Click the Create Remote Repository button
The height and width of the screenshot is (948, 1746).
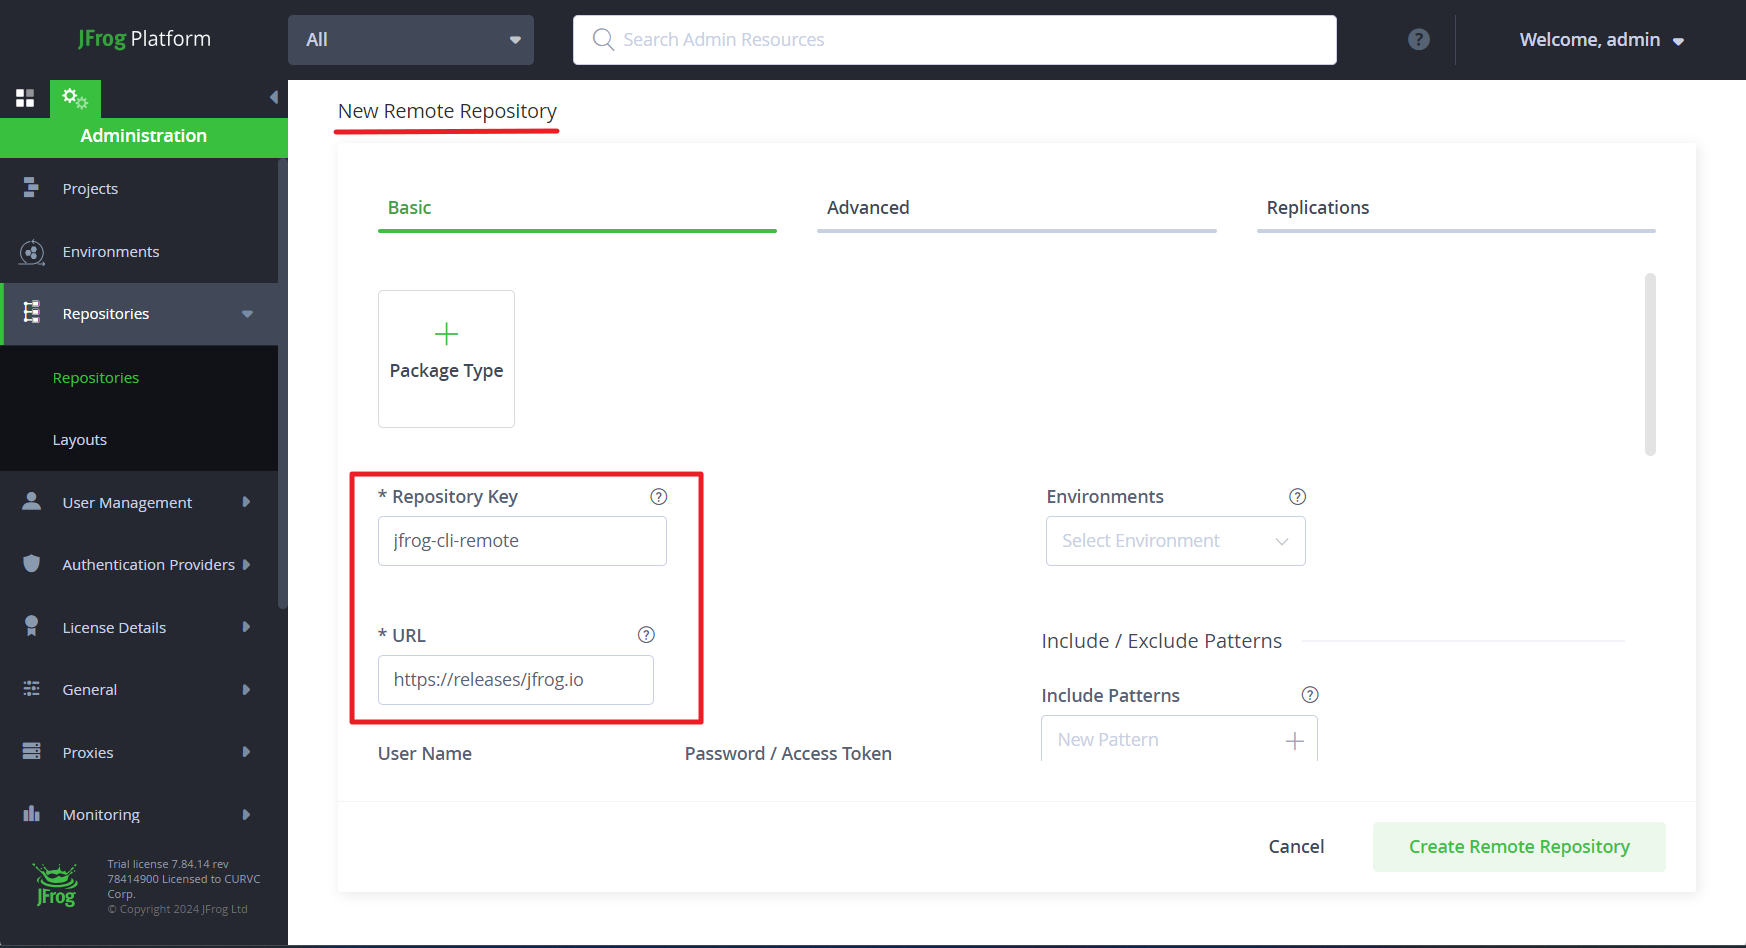[x=1519, y=847]
